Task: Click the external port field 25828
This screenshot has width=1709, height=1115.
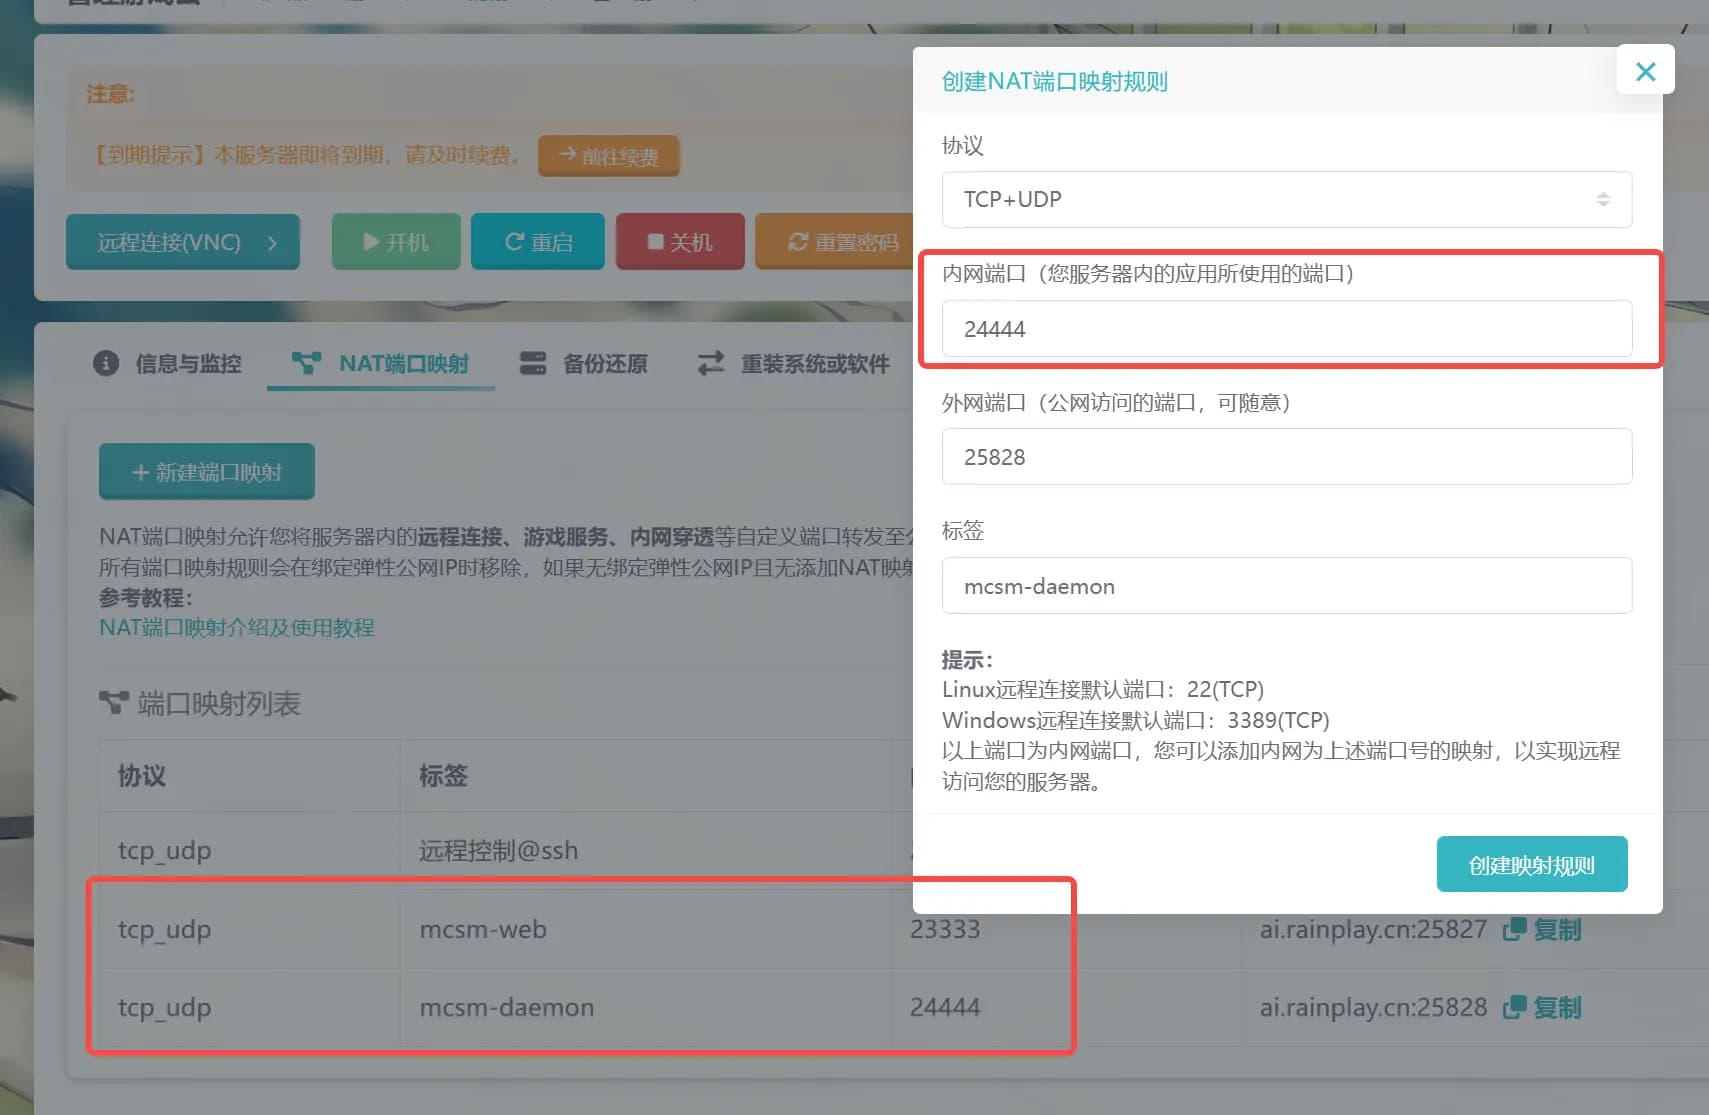Action: 1287,457
